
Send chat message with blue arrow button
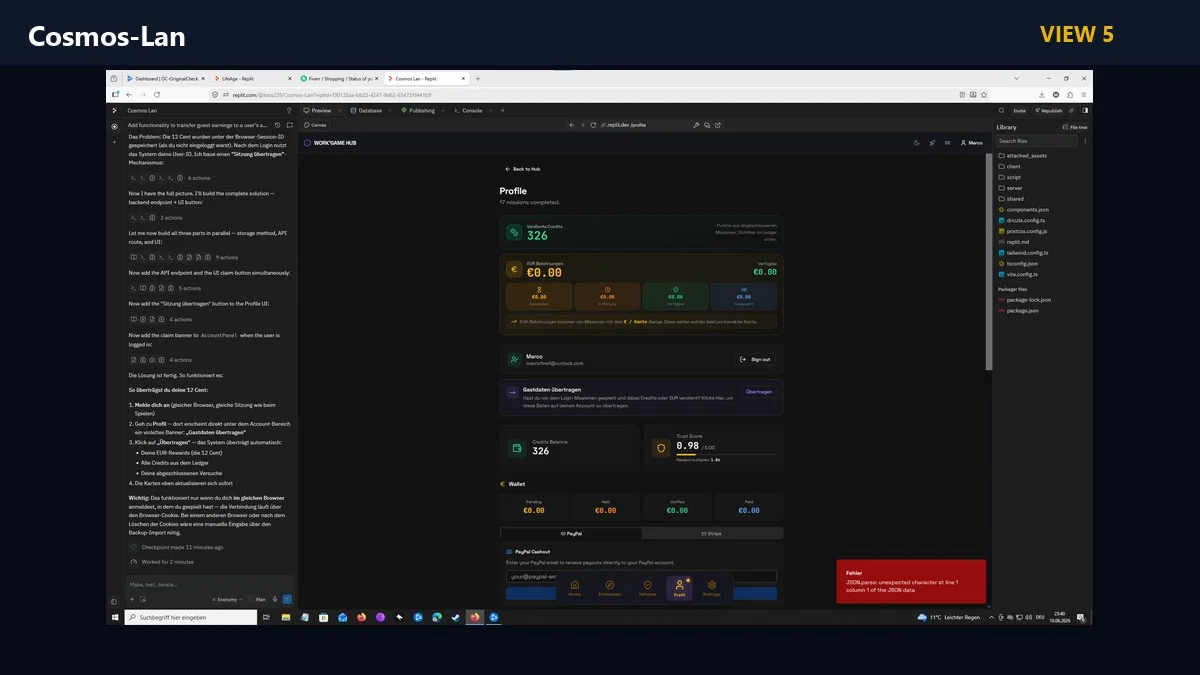click(x=287, y=599)
